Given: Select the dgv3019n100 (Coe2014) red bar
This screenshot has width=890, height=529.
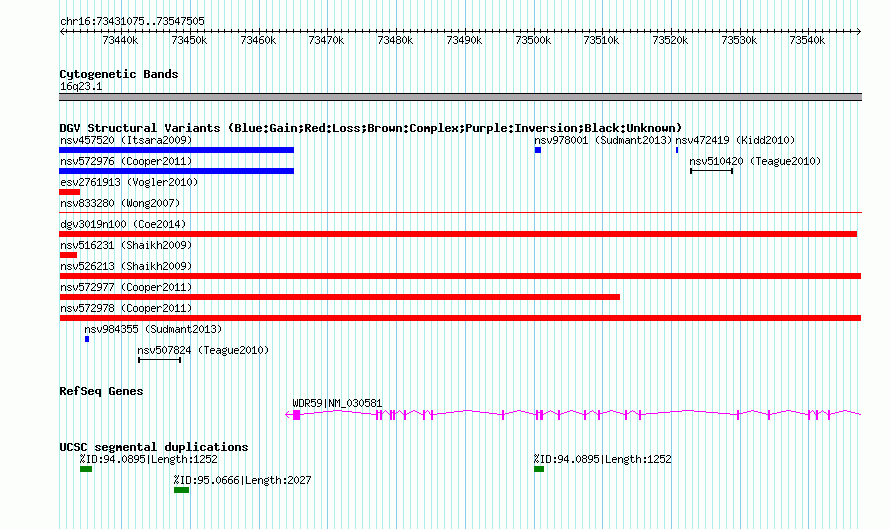Looking at the screenshot, I should (458, 234).
